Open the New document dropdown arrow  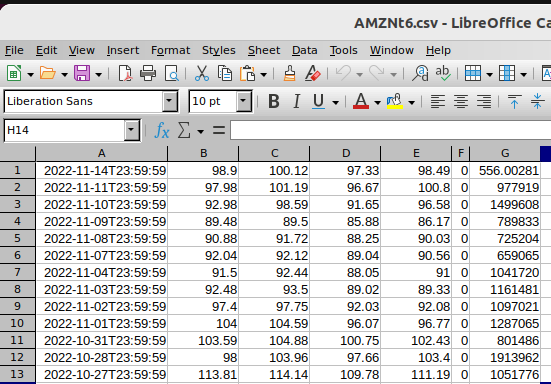click(31, 74)
